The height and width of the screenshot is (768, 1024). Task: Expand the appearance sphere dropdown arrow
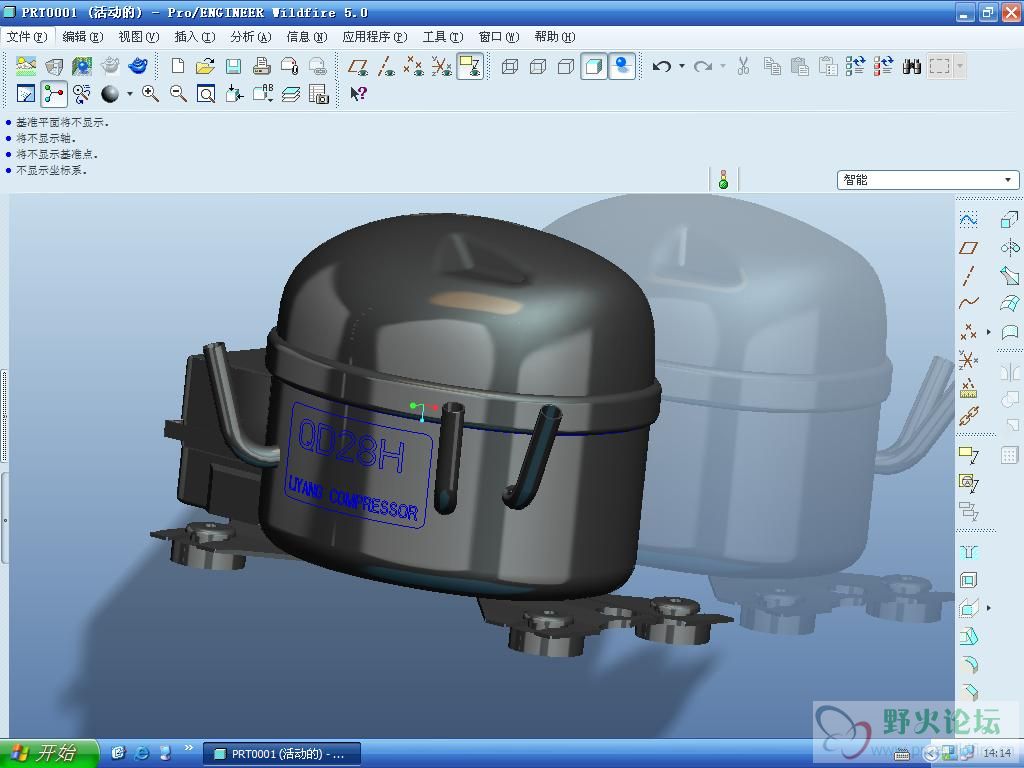[x=129, y=94]
